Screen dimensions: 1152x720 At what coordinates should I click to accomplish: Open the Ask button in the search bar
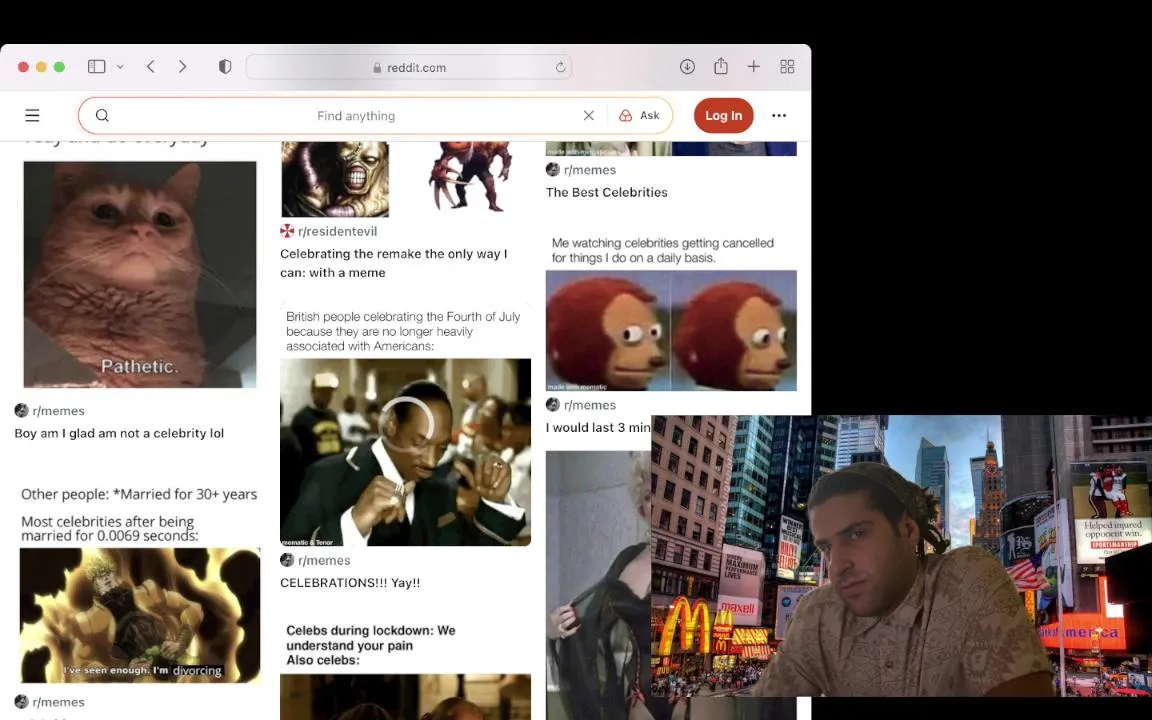coord(639,115)
